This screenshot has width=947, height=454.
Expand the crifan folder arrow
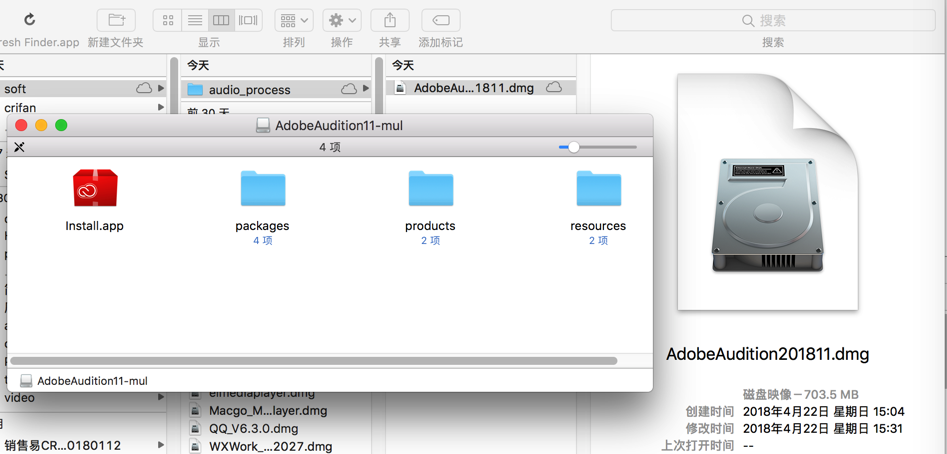(161, 107)
